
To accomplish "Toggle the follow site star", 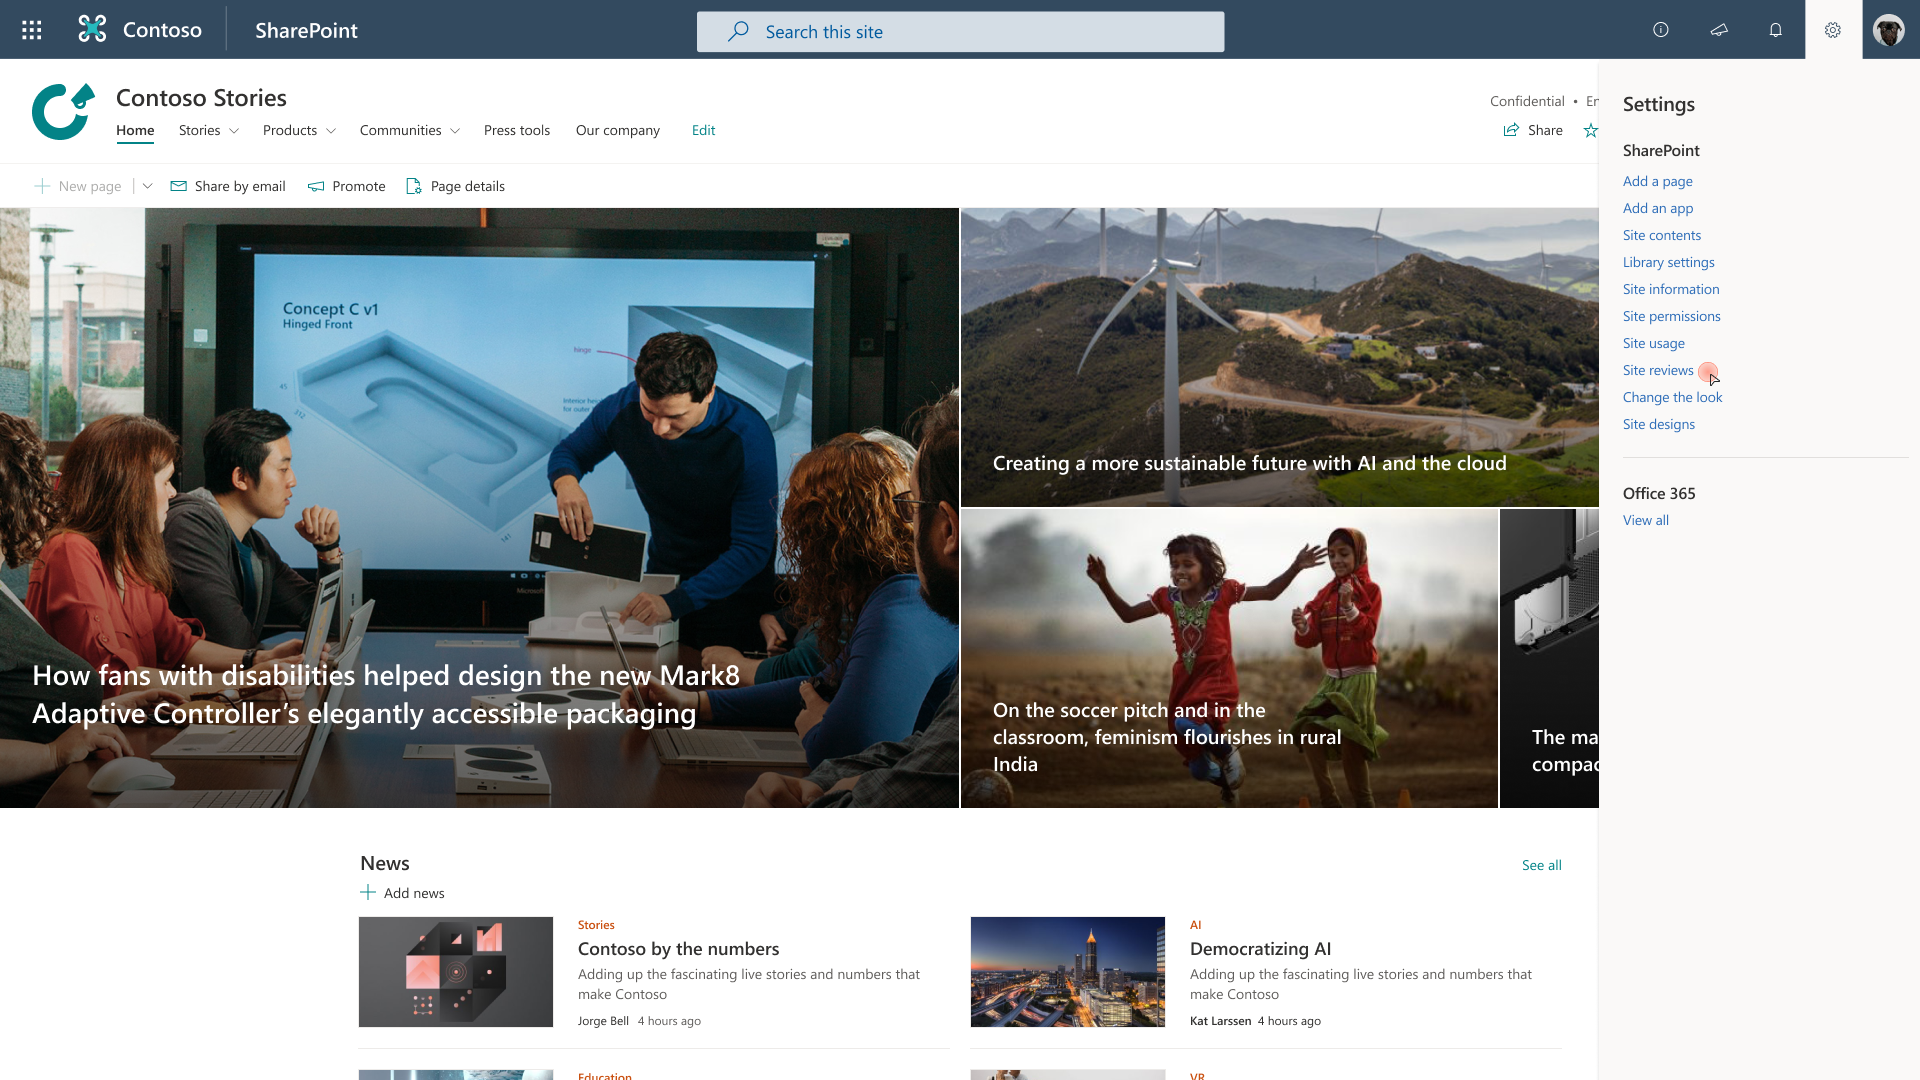I will coord(1590,130).
